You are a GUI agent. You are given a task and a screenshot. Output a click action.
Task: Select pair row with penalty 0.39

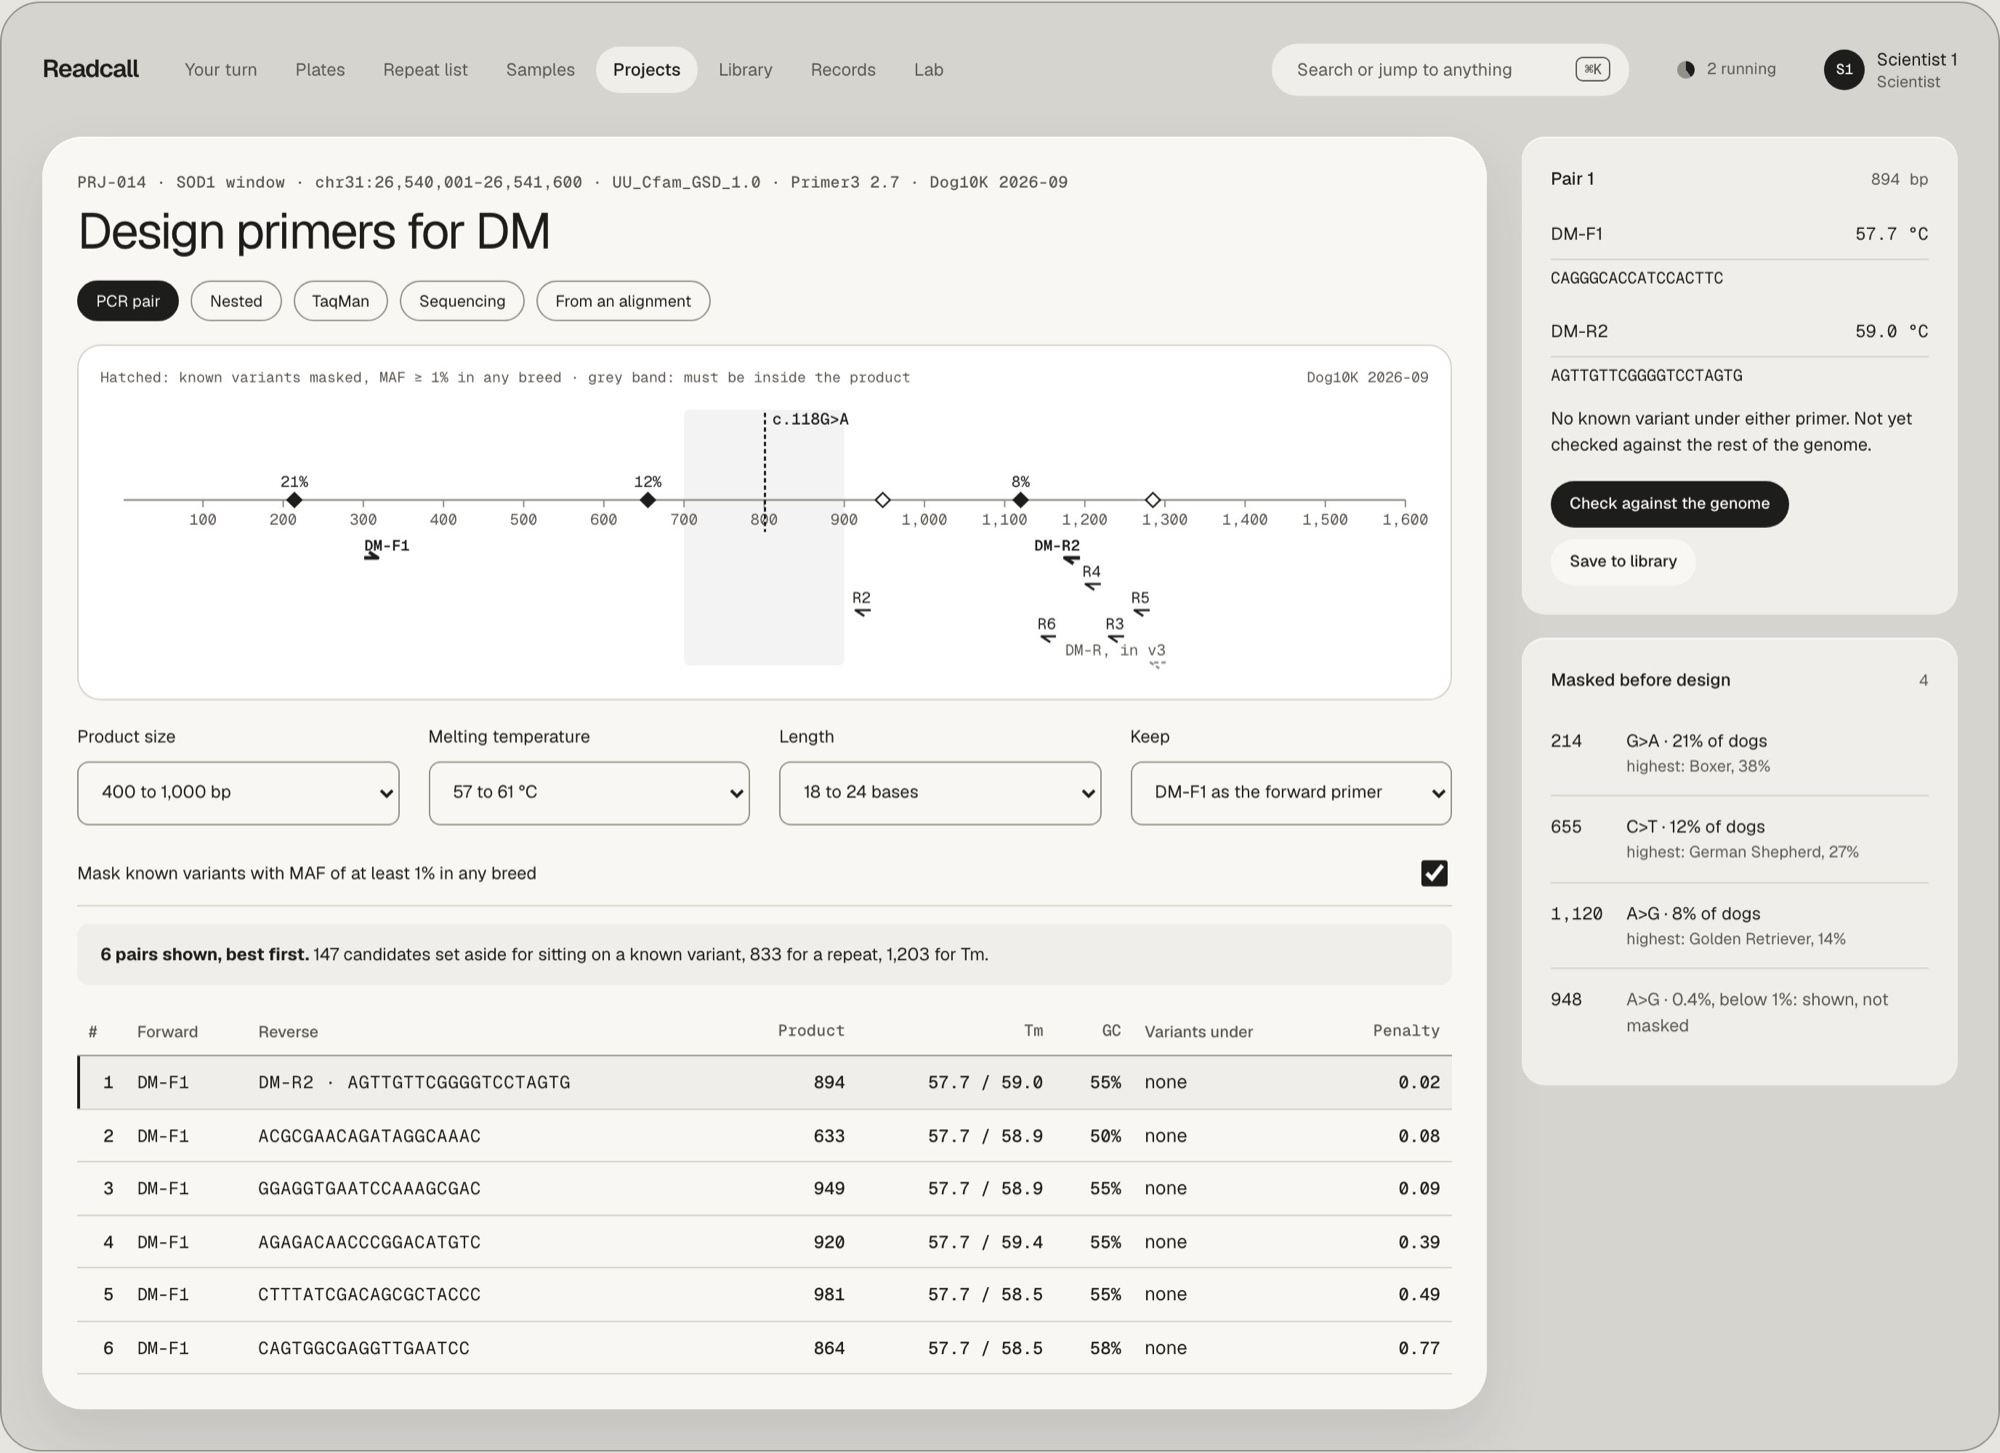tap(764, 1242)
